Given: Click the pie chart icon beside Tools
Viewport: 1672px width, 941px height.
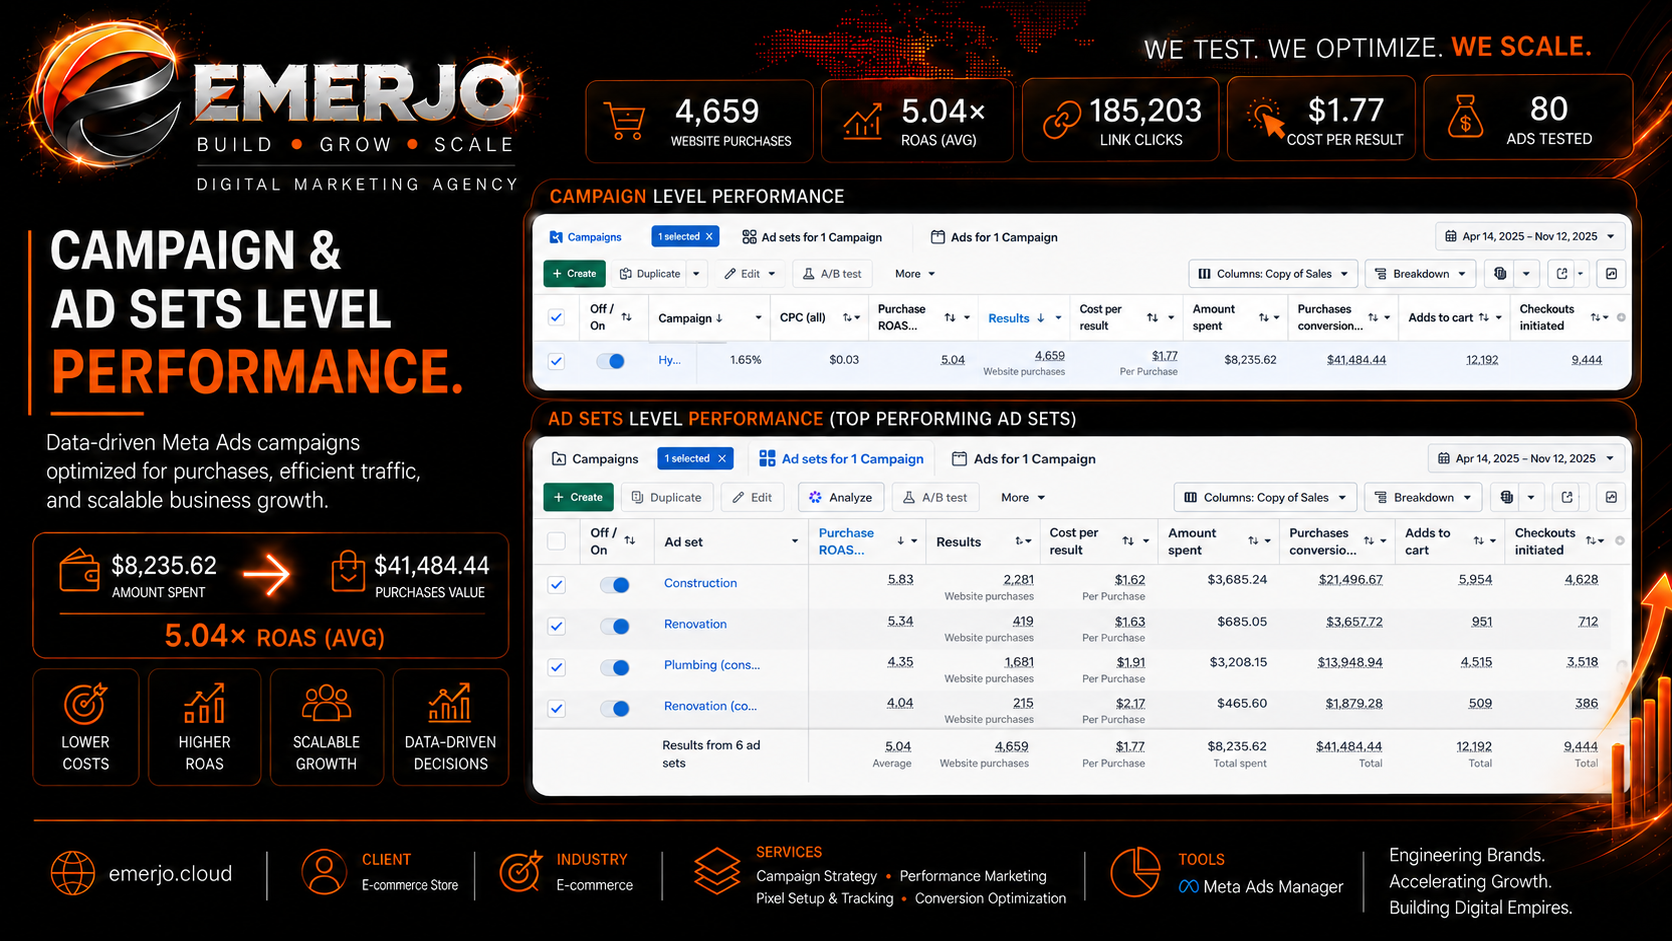Looking at the screenshot, I should pyautogui.click(x=1135, y=872).
